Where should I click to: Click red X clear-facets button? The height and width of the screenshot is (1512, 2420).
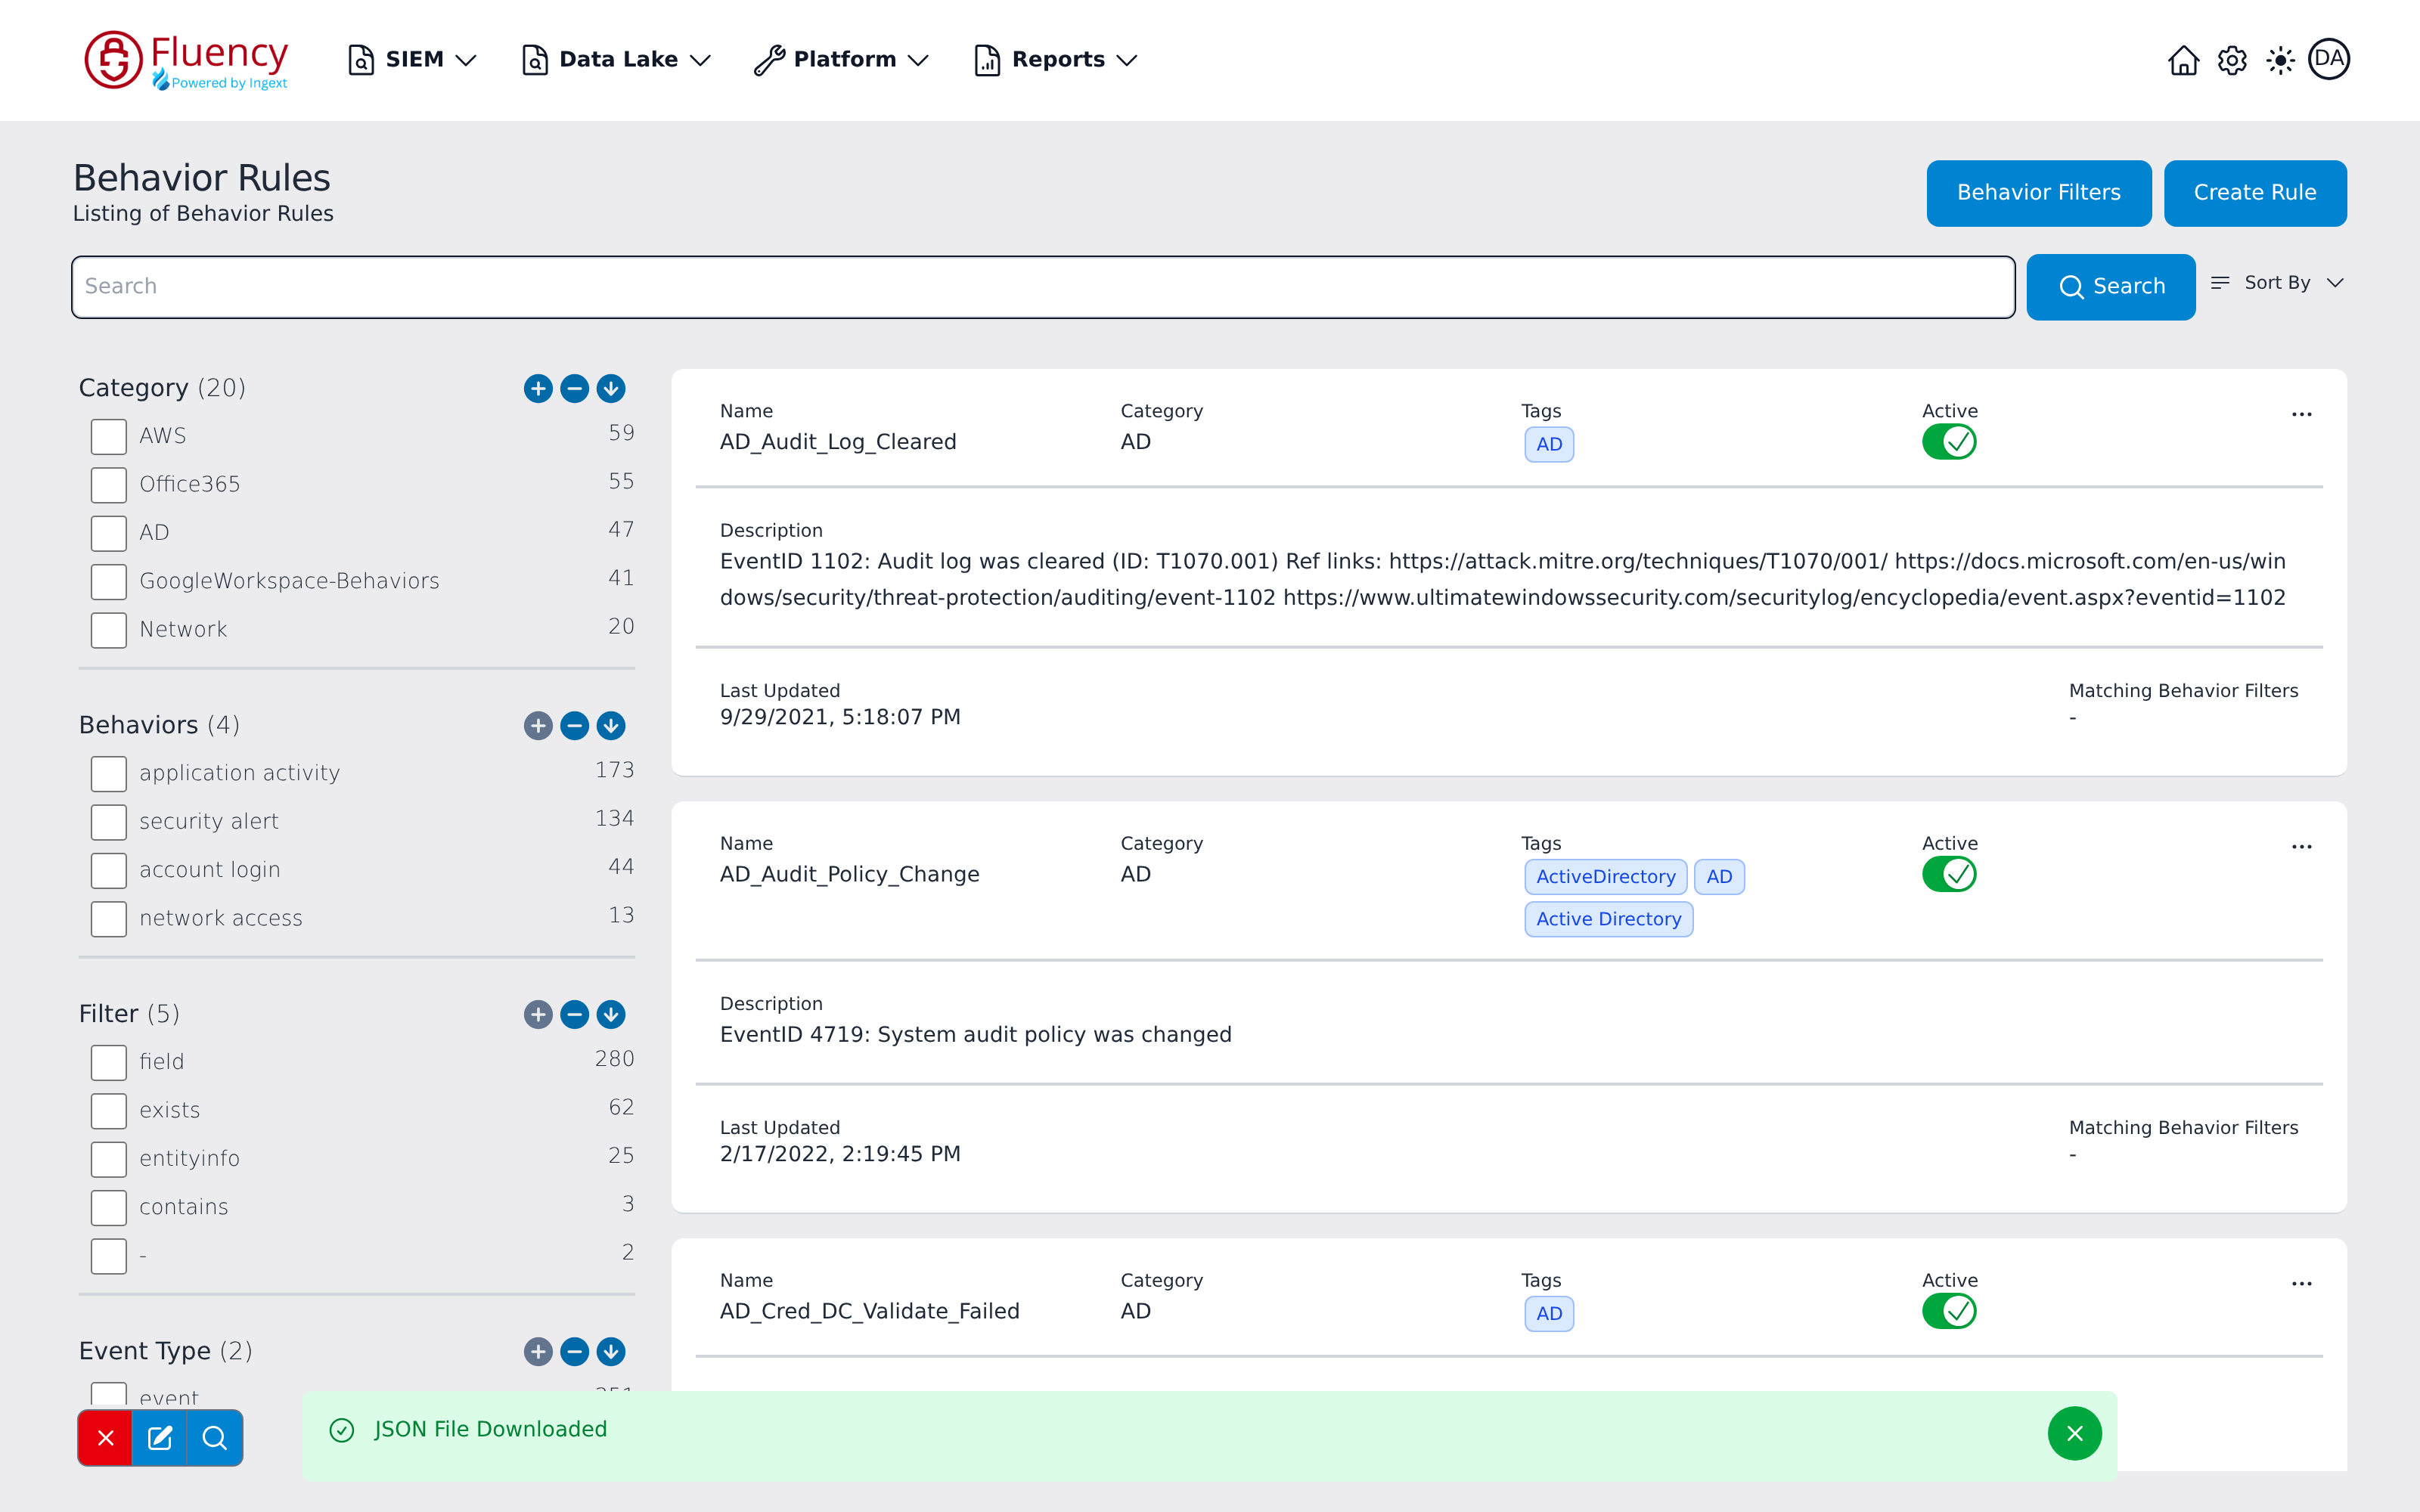(x=105, y=1438)
